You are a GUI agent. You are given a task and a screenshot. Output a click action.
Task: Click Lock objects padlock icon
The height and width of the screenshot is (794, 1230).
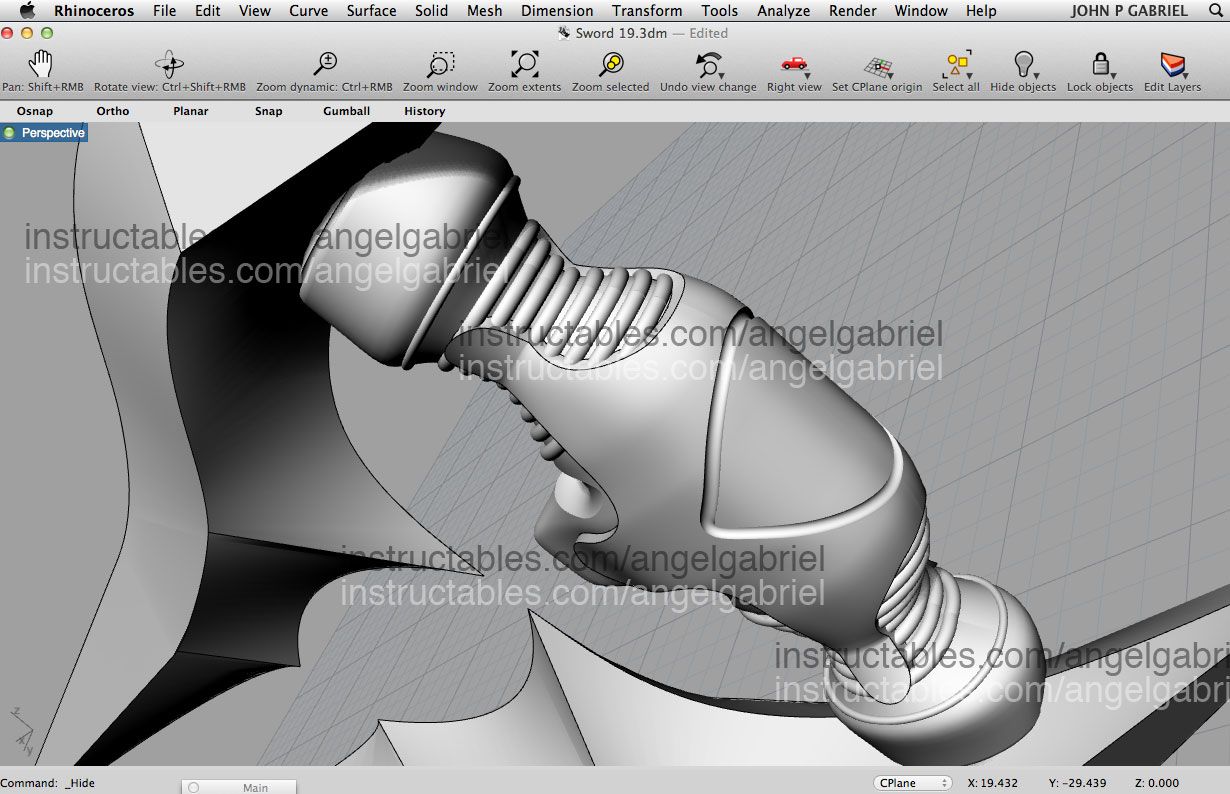tap(1099, 66)
